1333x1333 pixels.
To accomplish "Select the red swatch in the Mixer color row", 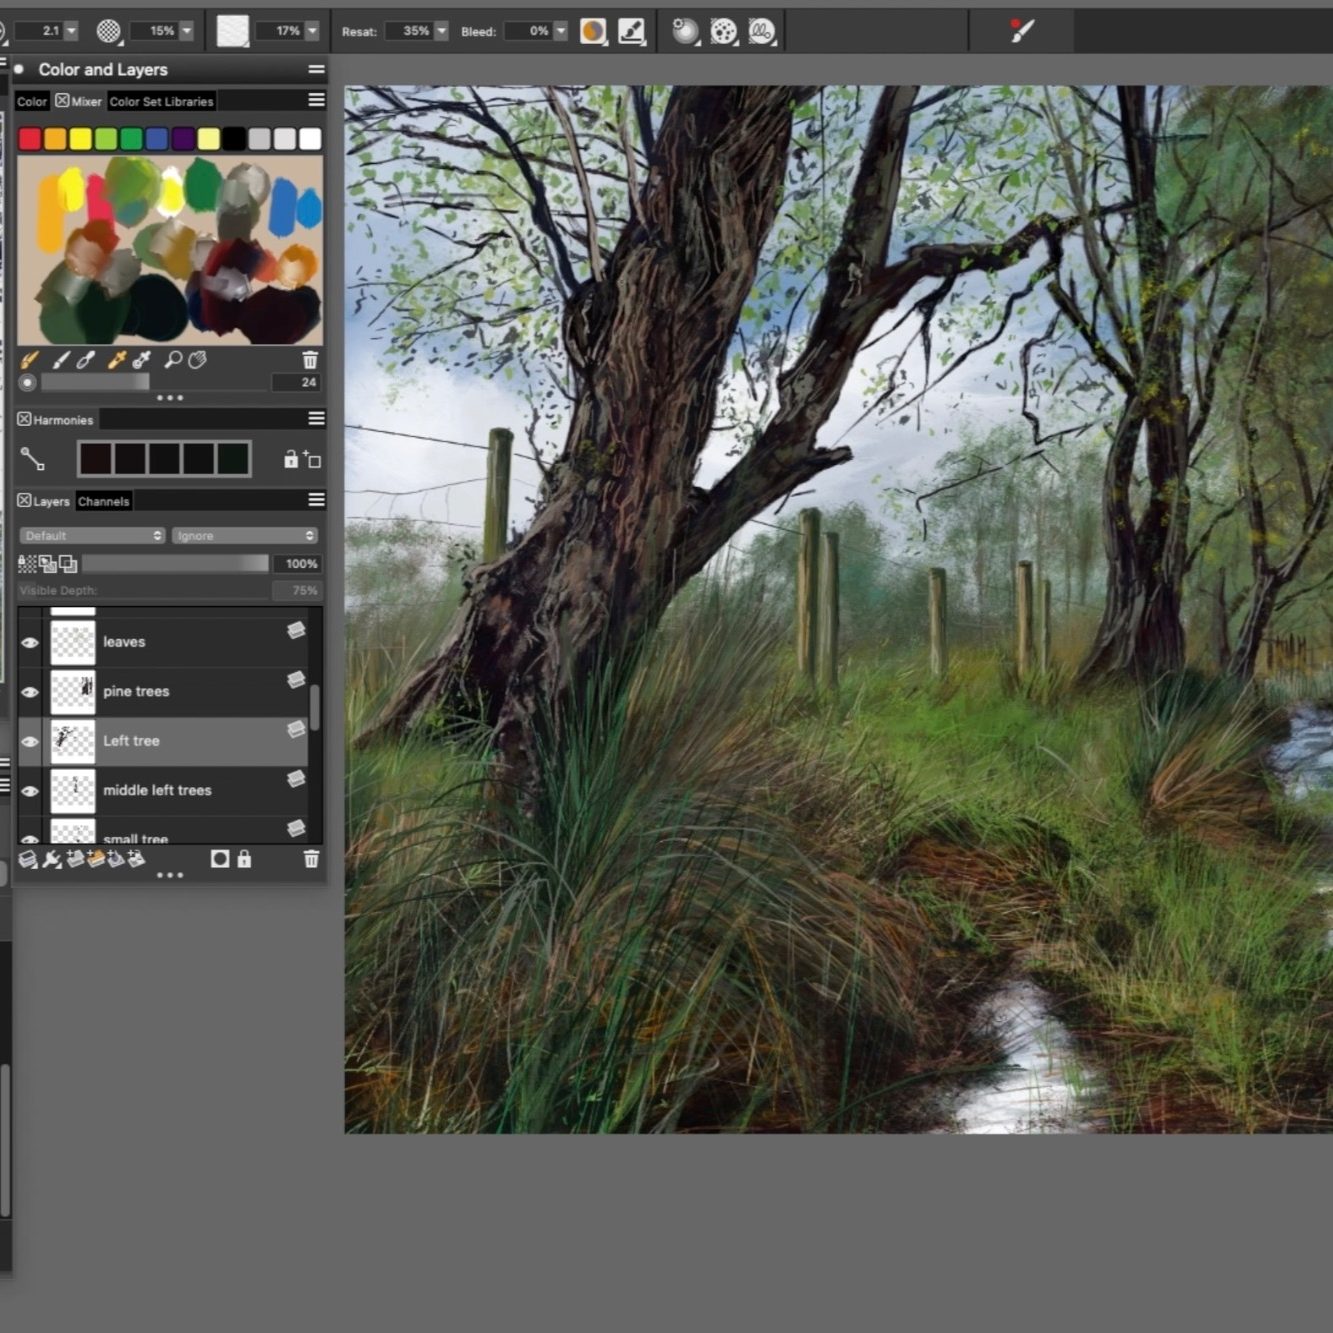I will 30,139.
